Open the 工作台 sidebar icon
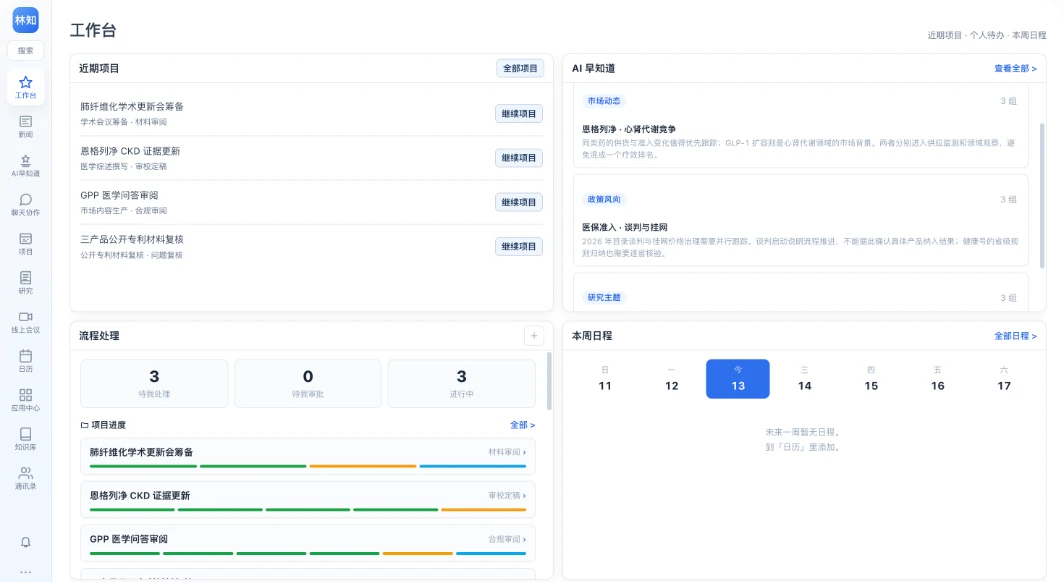The width and height of the screenshot is (1064, 582). click(25, 87)
